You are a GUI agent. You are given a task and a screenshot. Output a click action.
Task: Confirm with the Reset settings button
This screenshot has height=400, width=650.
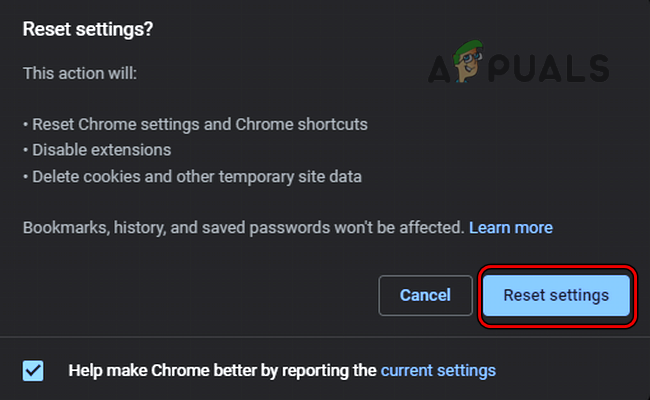(556, 296)
